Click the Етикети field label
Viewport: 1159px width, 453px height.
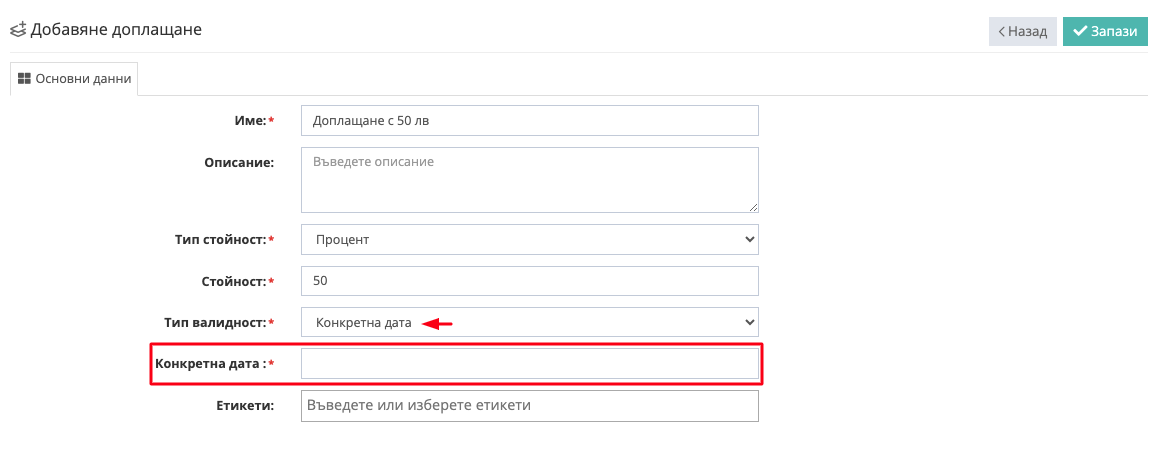click(x=244, y=406)
